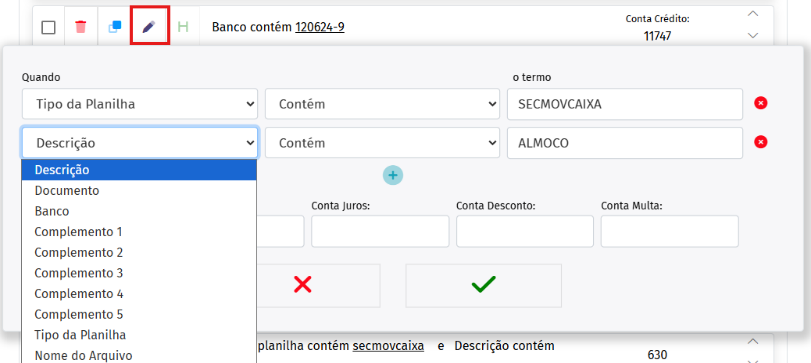Add a new condition with plus icon
811x363 pixels.
click(393, 176)
